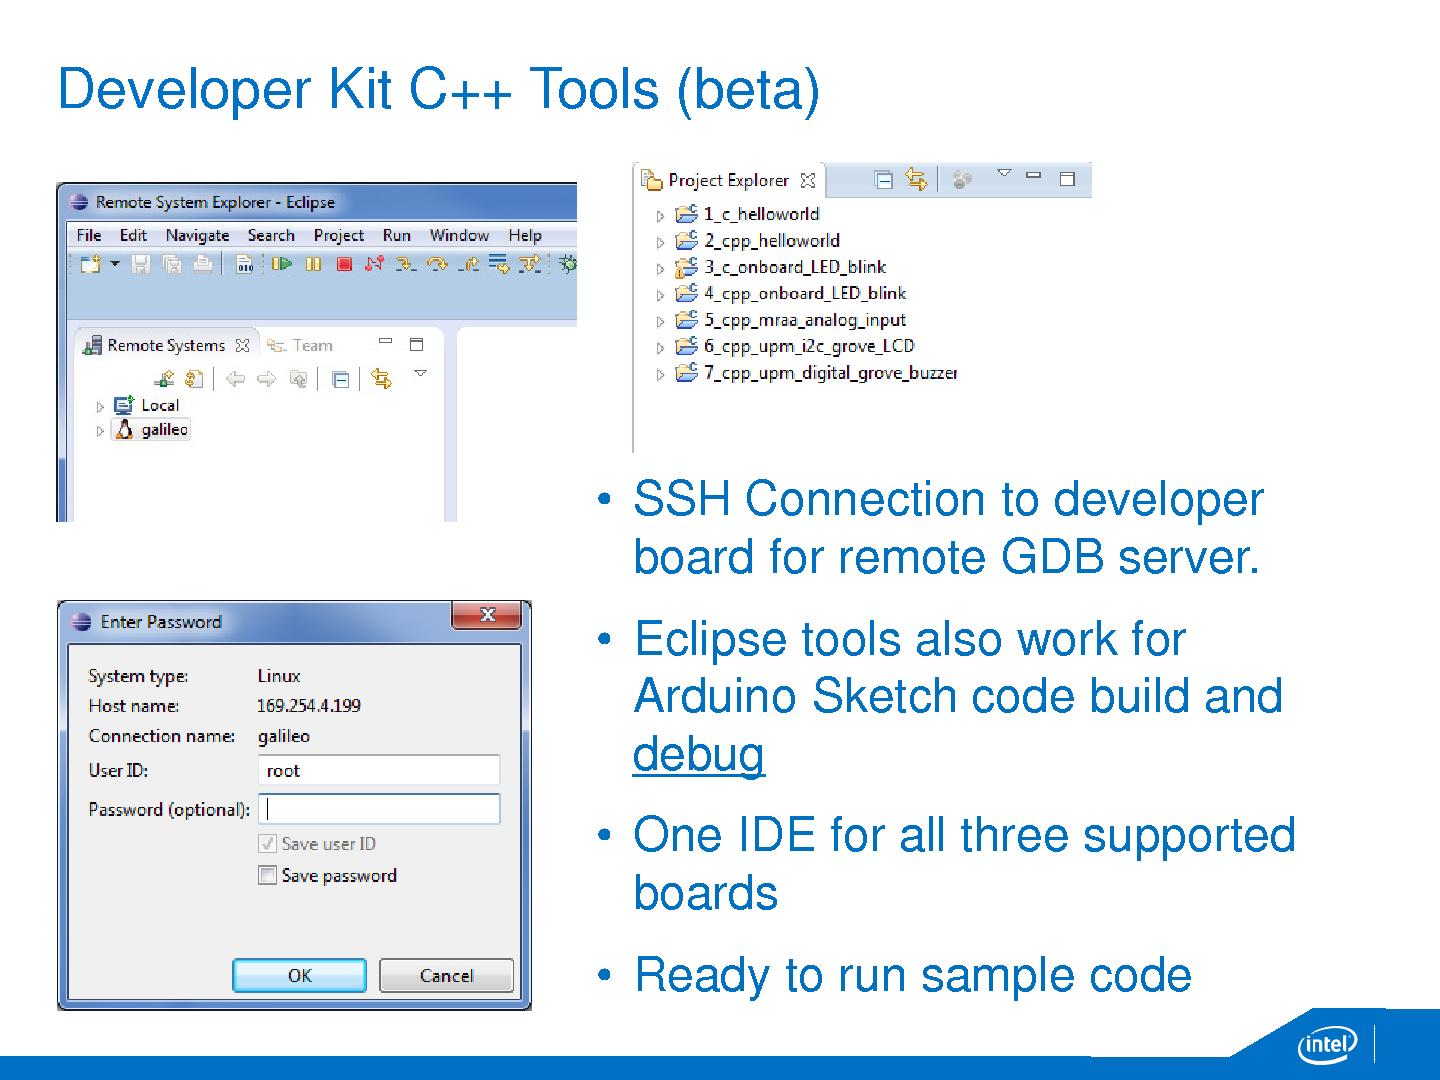Click the Save icon in Eclipse toolbar

click(x=141, y=264)
